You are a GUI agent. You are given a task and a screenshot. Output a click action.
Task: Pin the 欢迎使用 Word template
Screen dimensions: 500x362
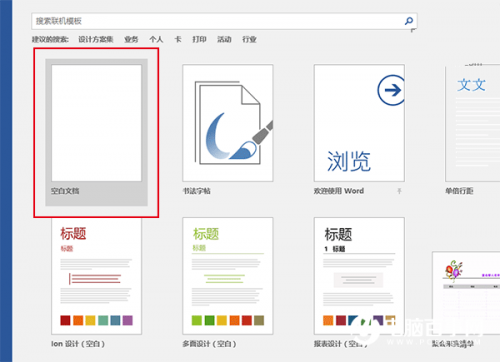pyautogui.click(x=399, y=191)
